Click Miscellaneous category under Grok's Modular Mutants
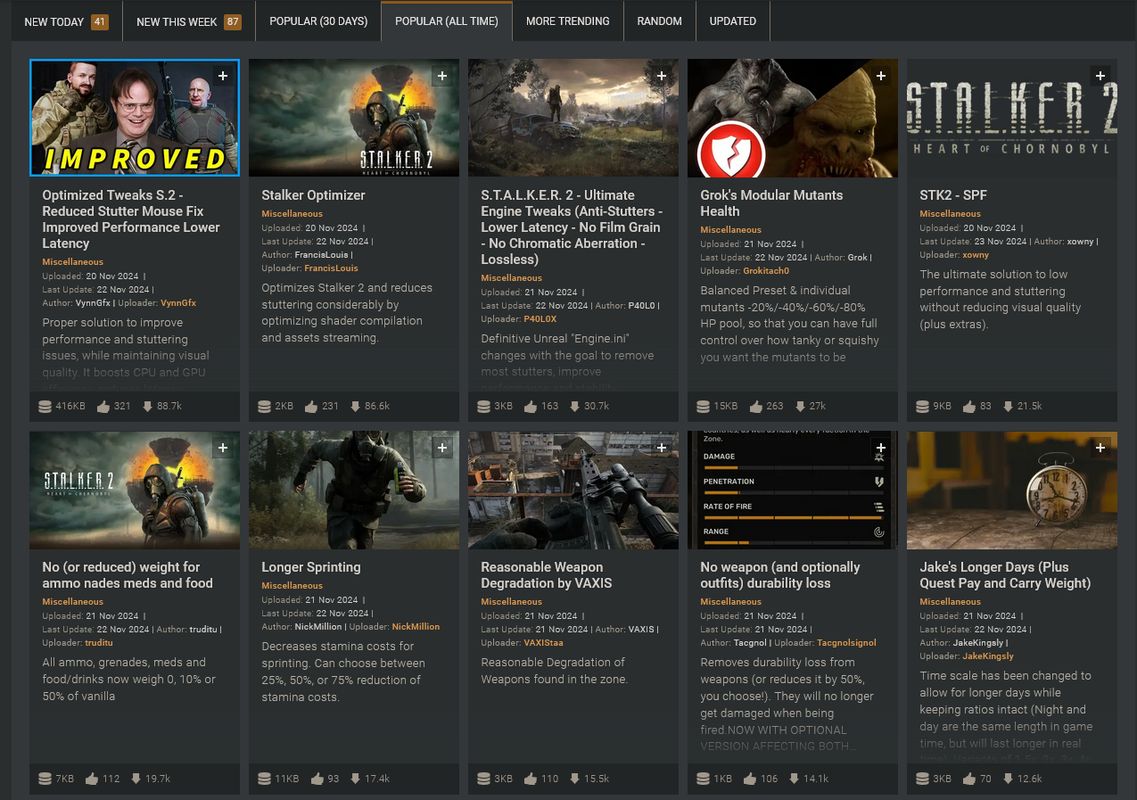 [730, 230]
